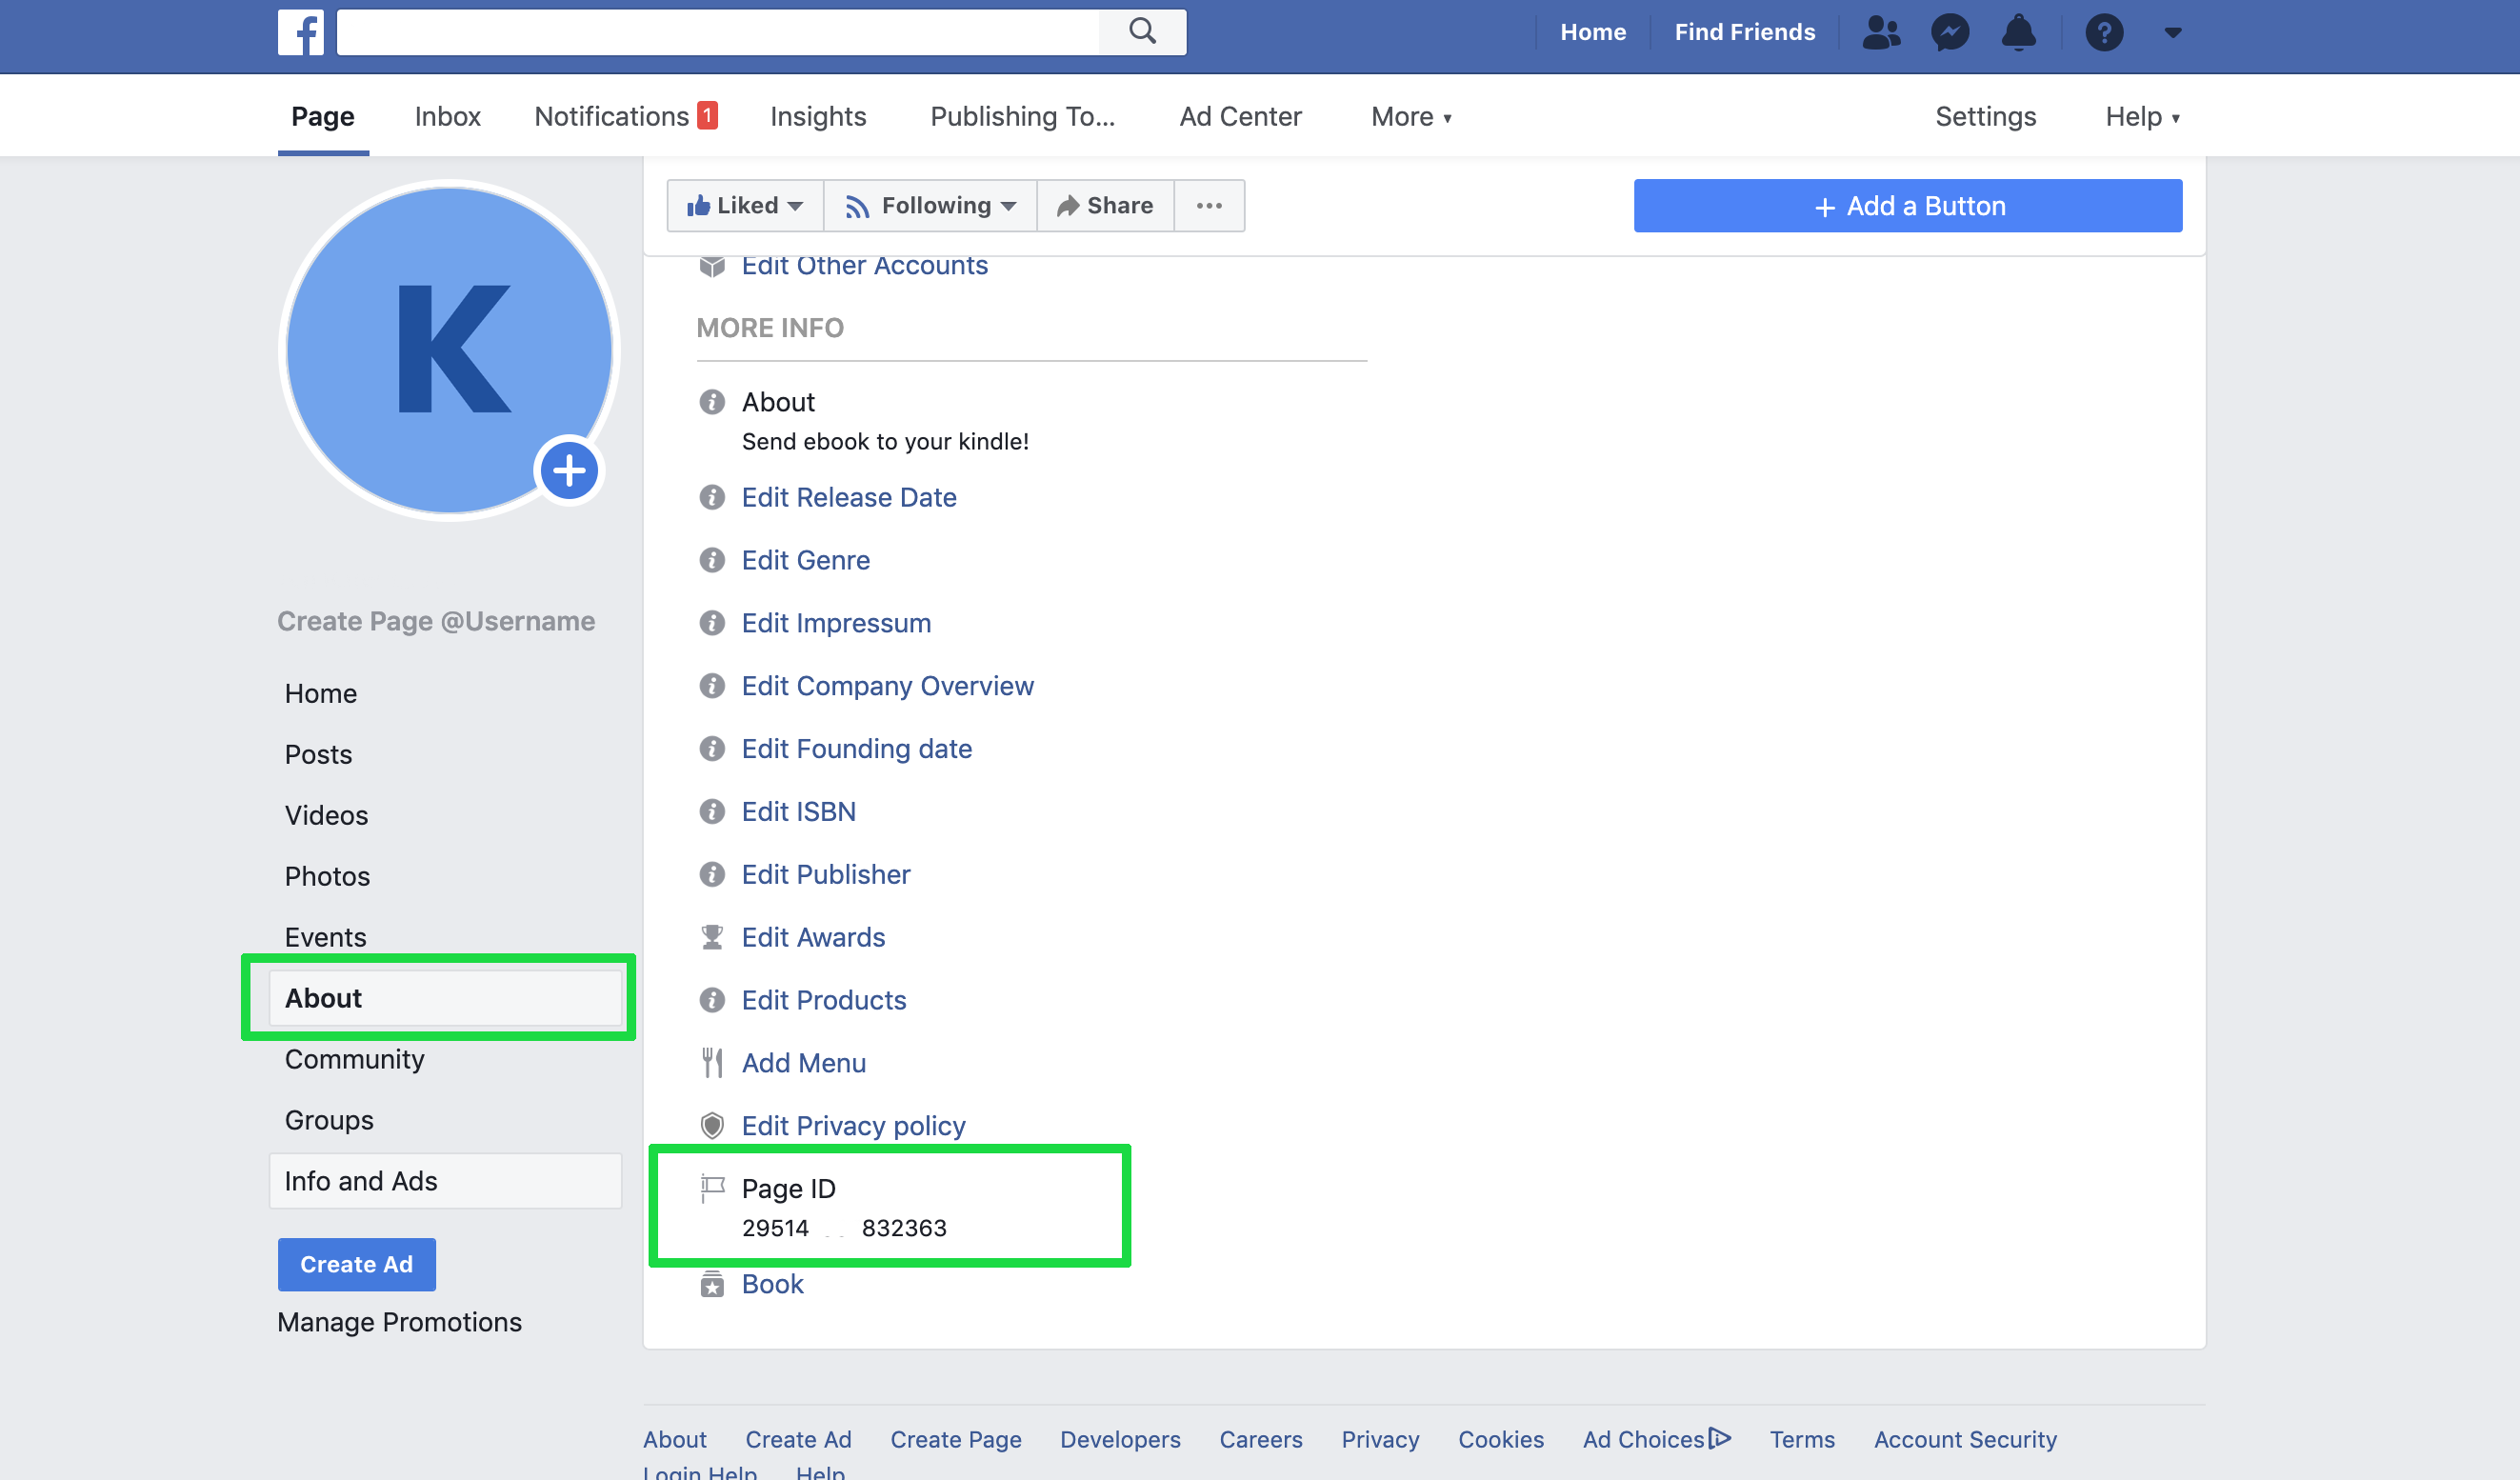The width and height of the screenshot is (2520, 1480).
Task: Open the quick help question-mark icon
Action: click(2104, 32)
